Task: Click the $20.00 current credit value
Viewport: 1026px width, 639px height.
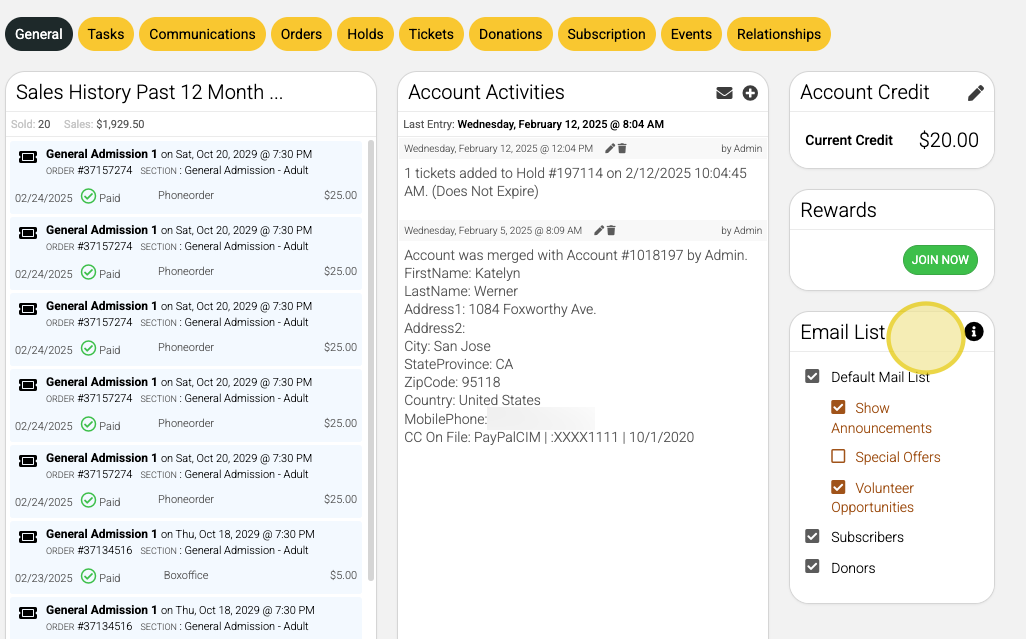Action: coord(948,140)
